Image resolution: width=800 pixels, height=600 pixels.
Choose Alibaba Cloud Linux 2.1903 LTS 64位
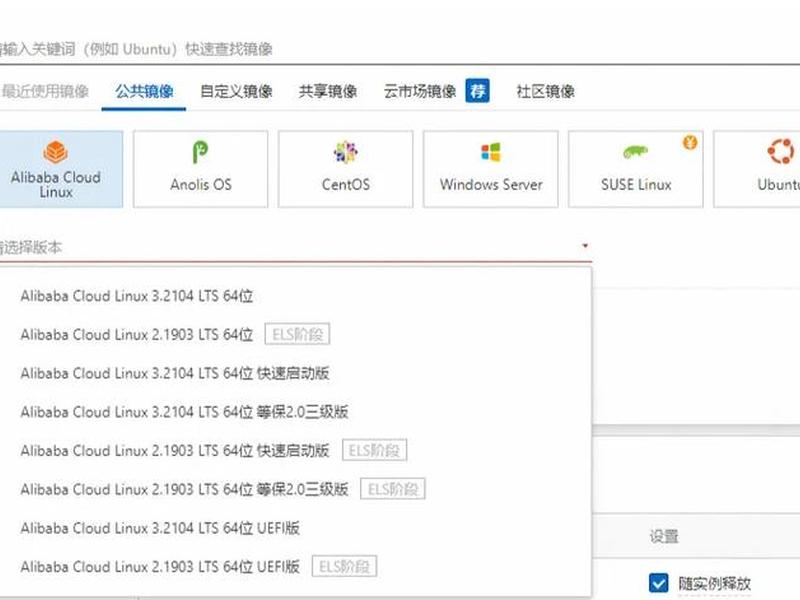point(296,335)
